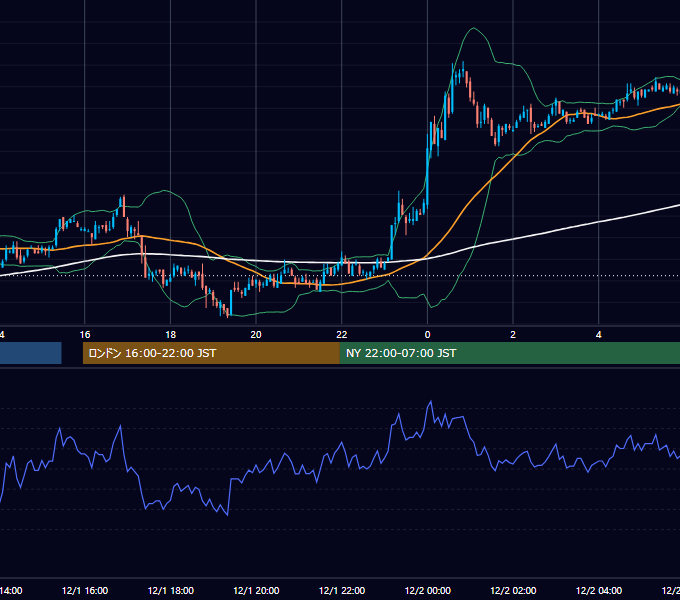The width and height of the screenshot is (680, 600).
Task: Click the '0' midnight label on upper axis
Action: tap(427, 335)
